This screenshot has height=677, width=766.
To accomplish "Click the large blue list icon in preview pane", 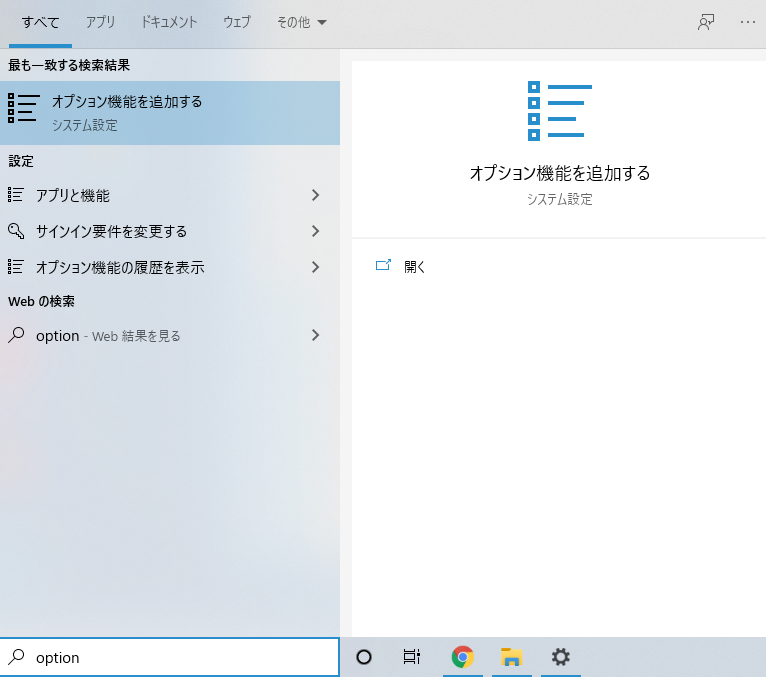I will point(559,111).
